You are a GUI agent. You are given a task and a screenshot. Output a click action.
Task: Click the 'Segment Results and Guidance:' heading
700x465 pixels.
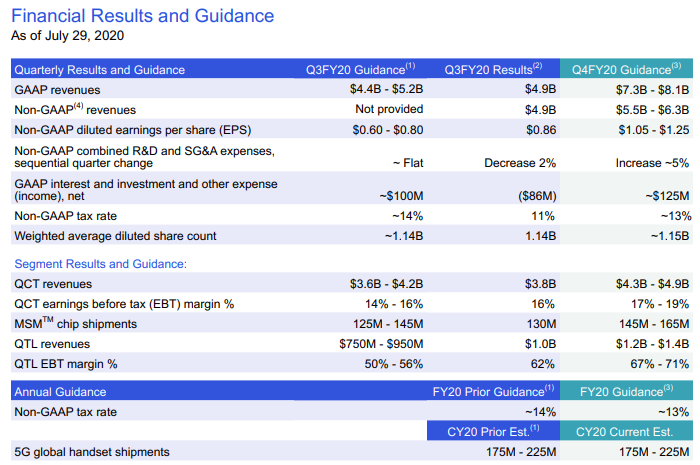pos(100,264)
